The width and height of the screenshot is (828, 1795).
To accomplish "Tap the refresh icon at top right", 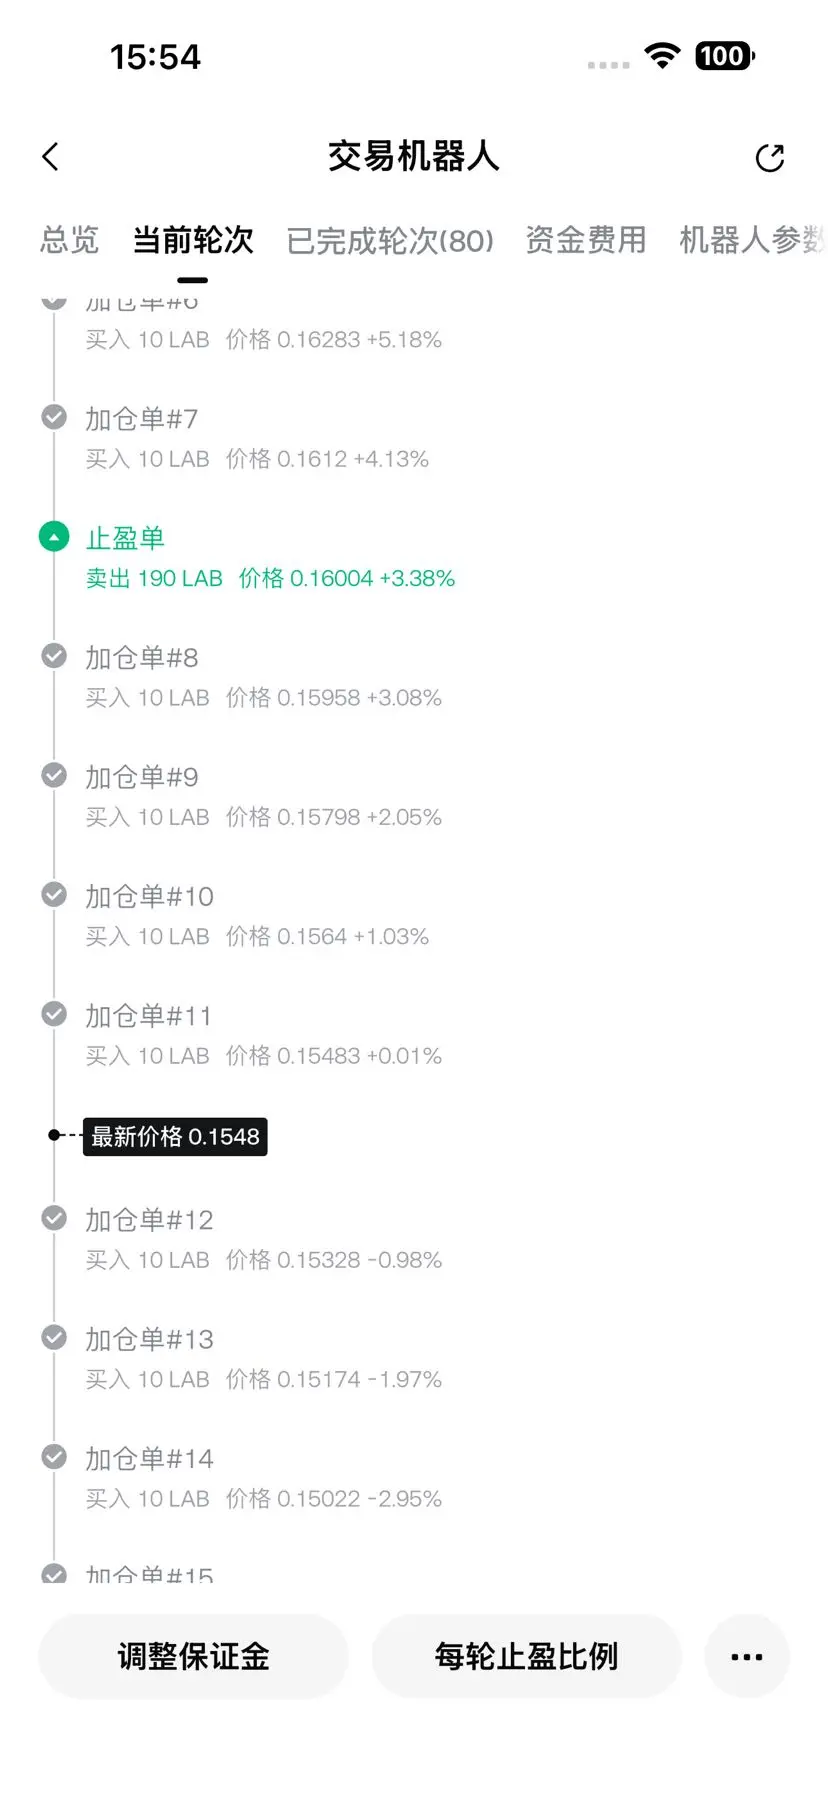I will pyautogui.click(x=769, y=157).
